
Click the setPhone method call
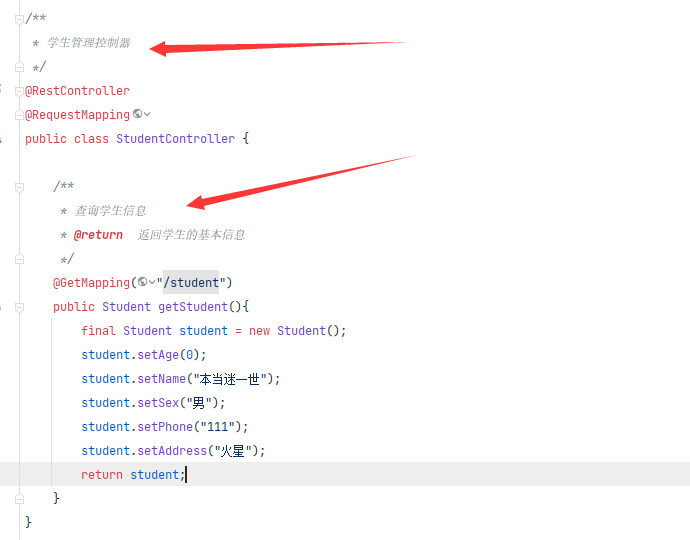tap(165, 426)
